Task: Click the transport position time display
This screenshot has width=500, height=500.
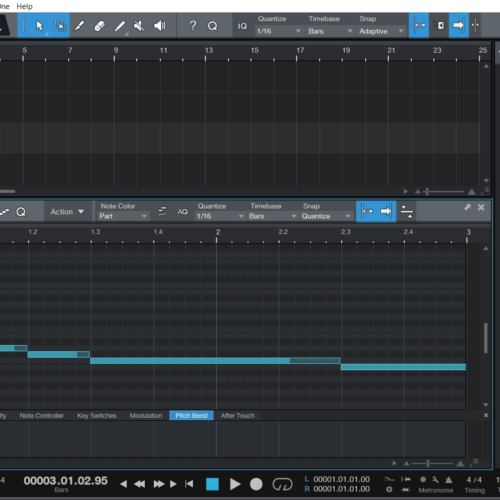Action: (x=66, y=481)
